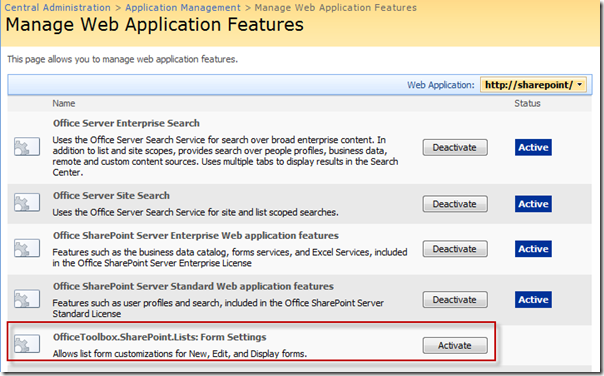Click the Status column header
The height and width of the screenshot is (376, 604).
click(x=527, y=103)
